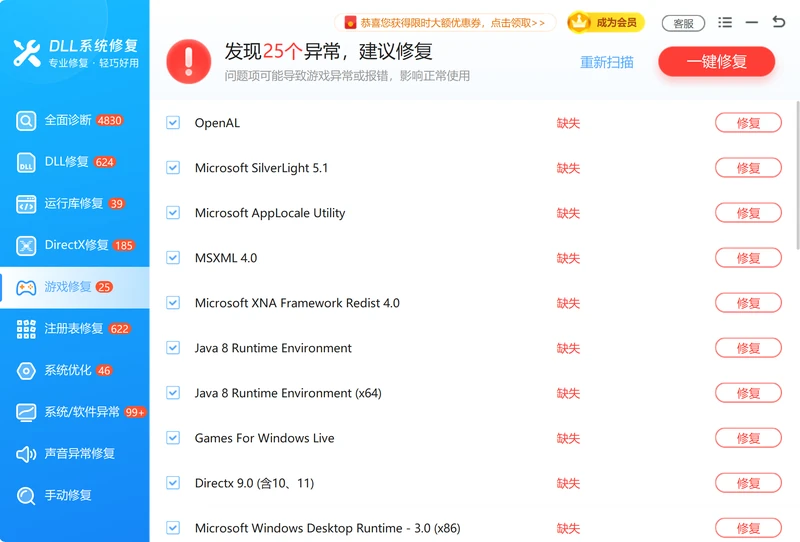800x542 pixels.
Task: Click the coupon banner 点击领取 link
Action: point(445,22)
